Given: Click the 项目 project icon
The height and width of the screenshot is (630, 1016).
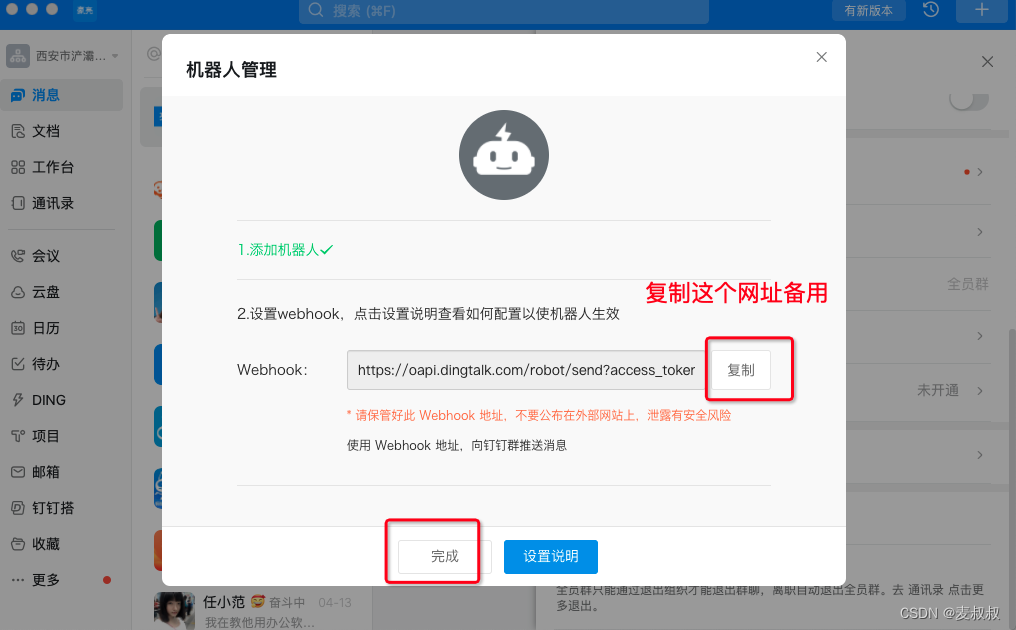Looking at the screenshot, I should click(18, 436).
